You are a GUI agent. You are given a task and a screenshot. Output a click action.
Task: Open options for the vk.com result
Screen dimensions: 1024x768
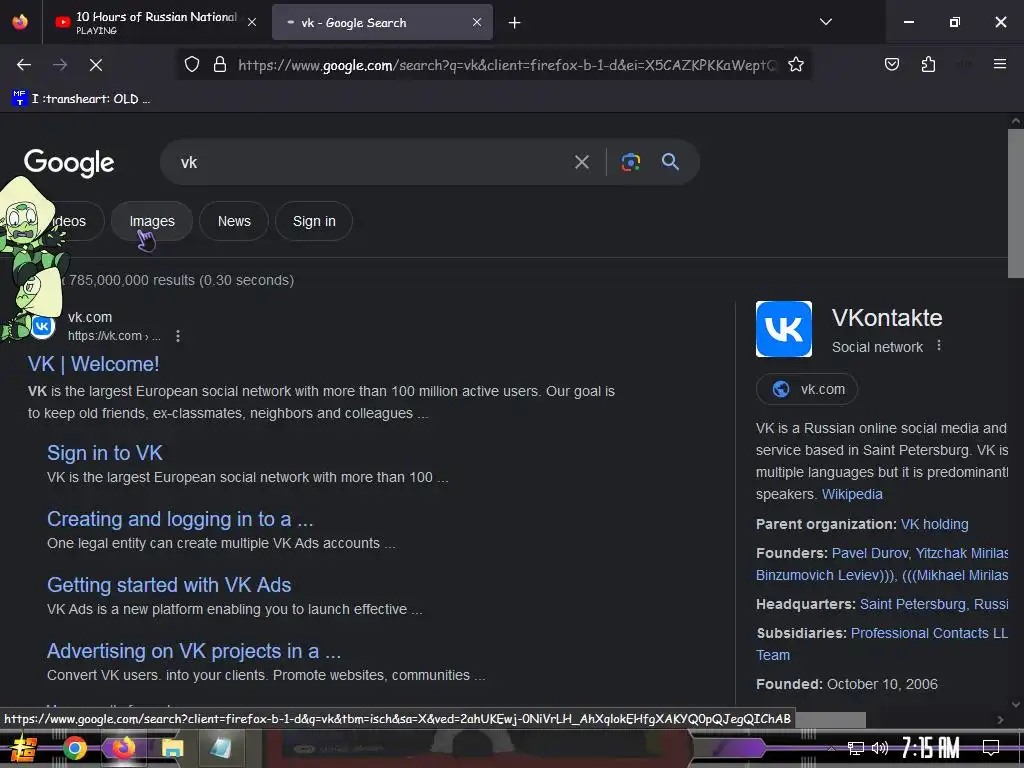[x=178, y=336]
